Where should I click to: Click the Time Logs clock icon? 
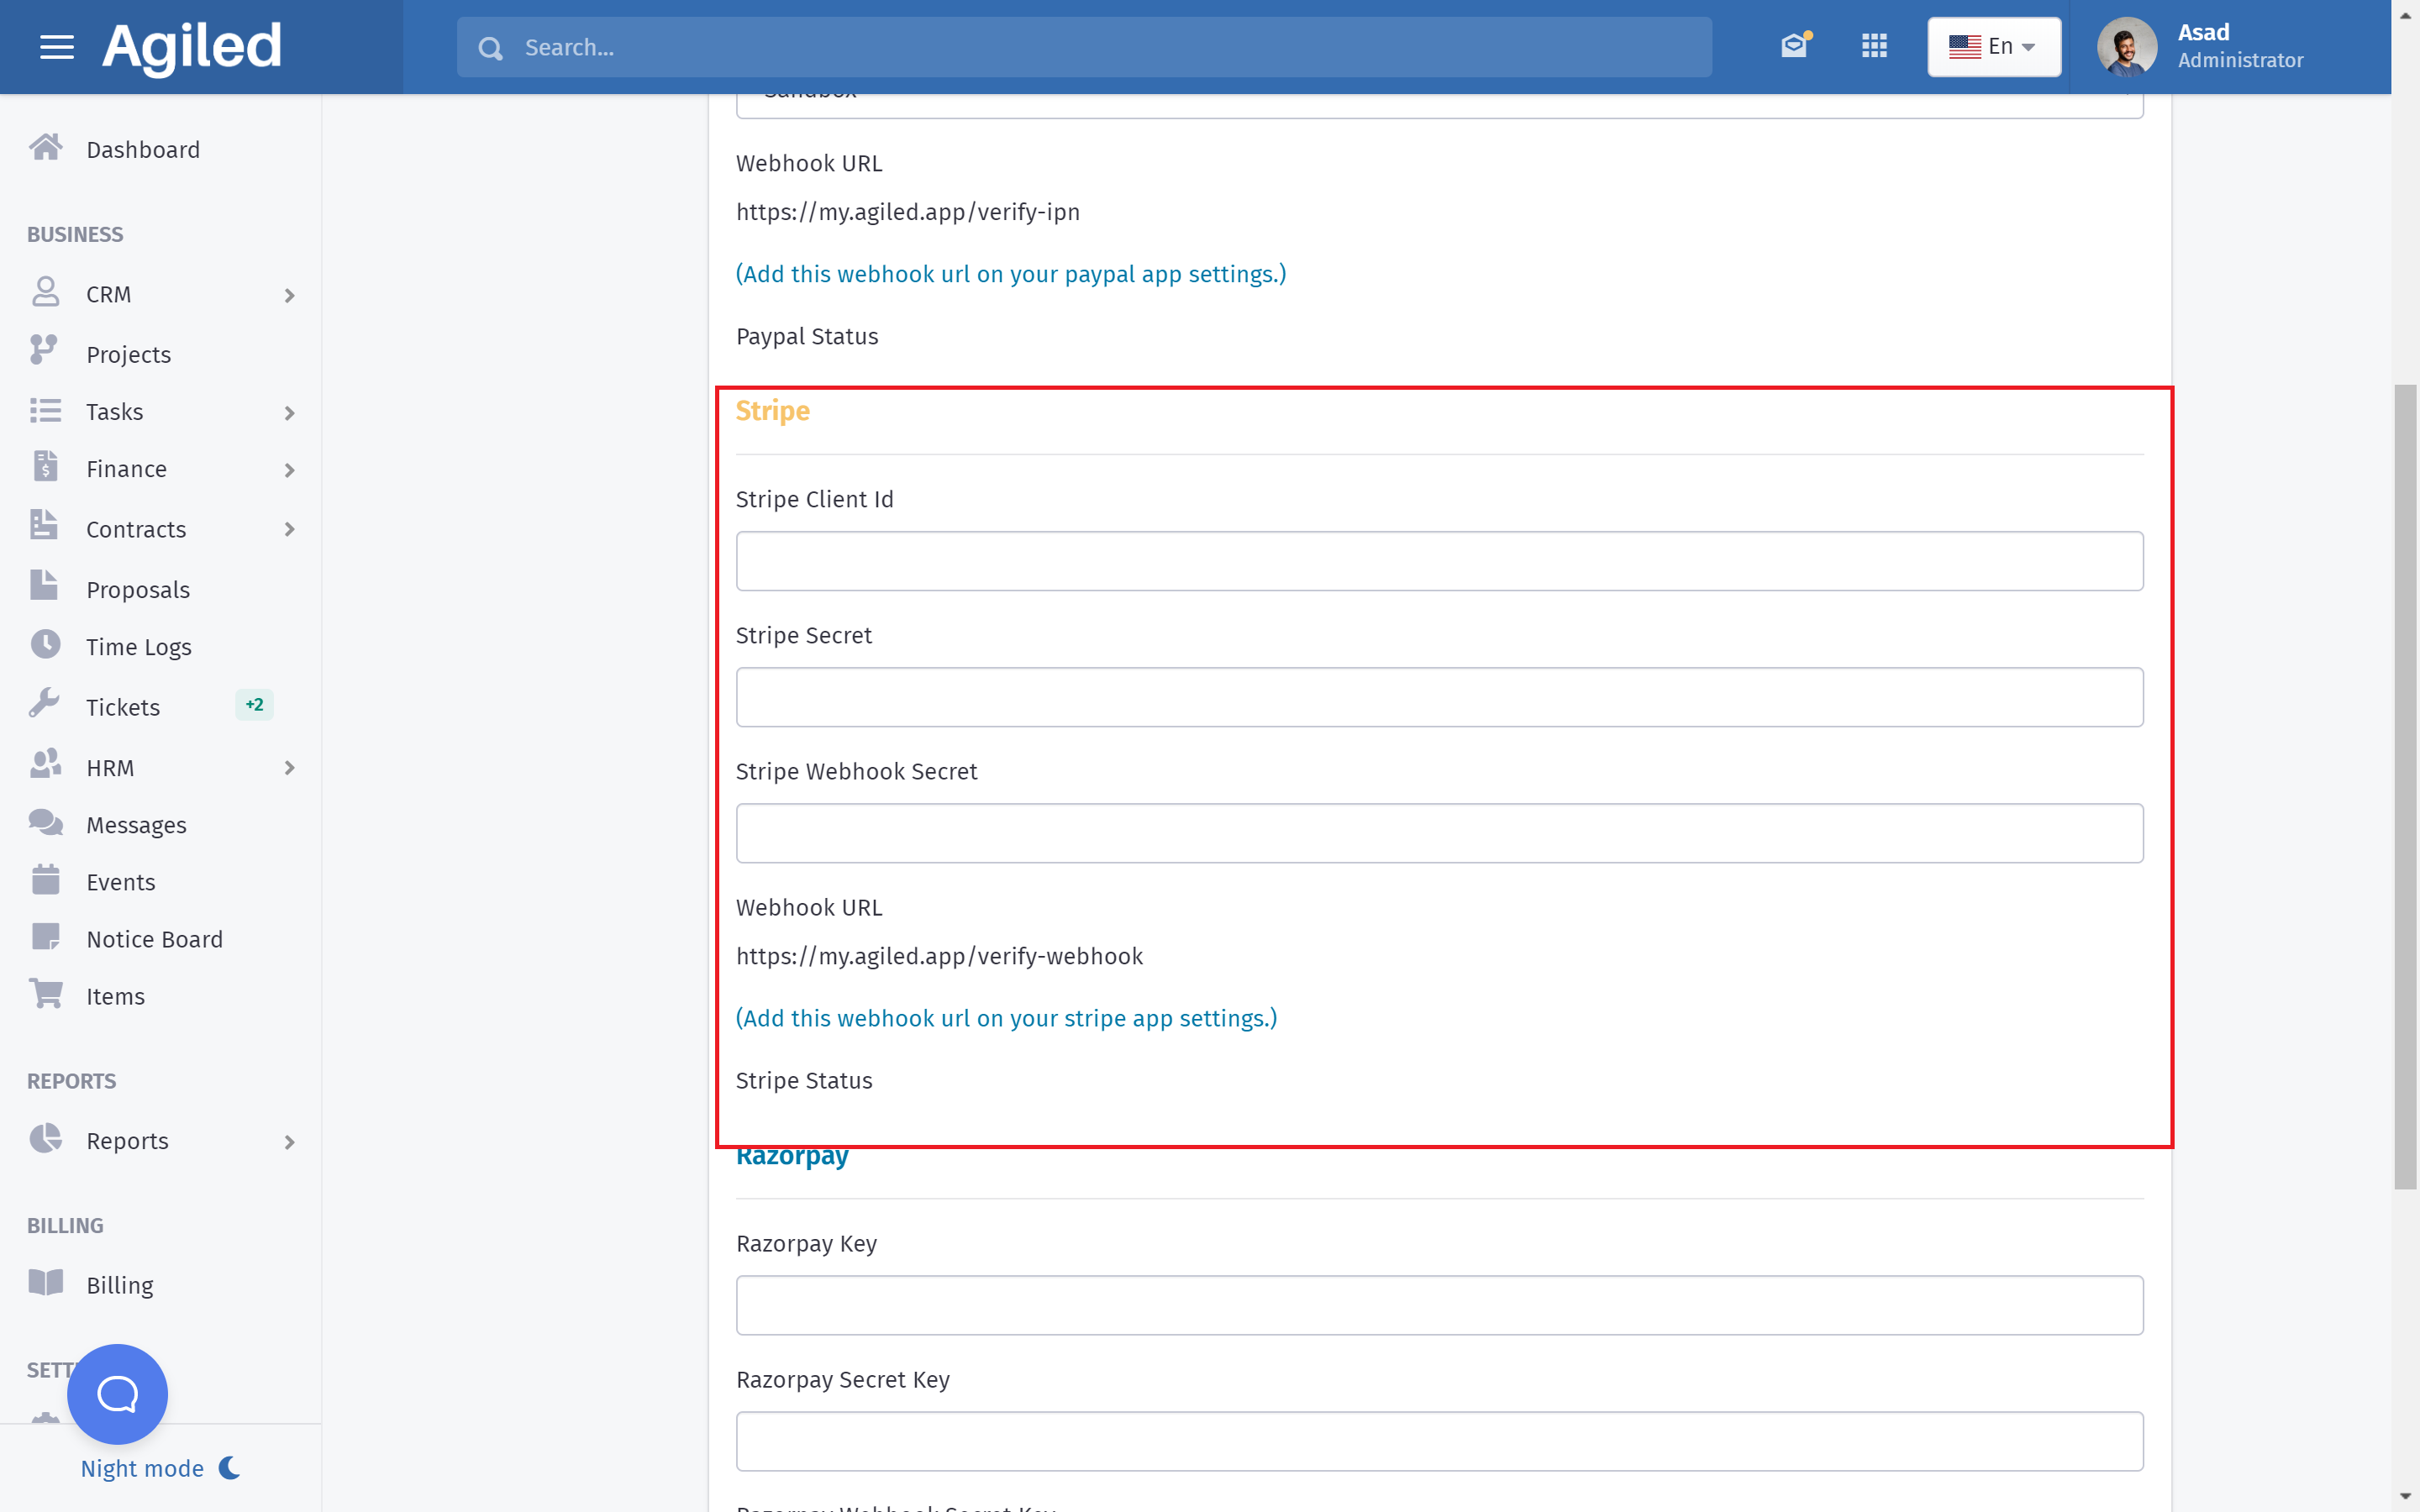pos(45,645)
